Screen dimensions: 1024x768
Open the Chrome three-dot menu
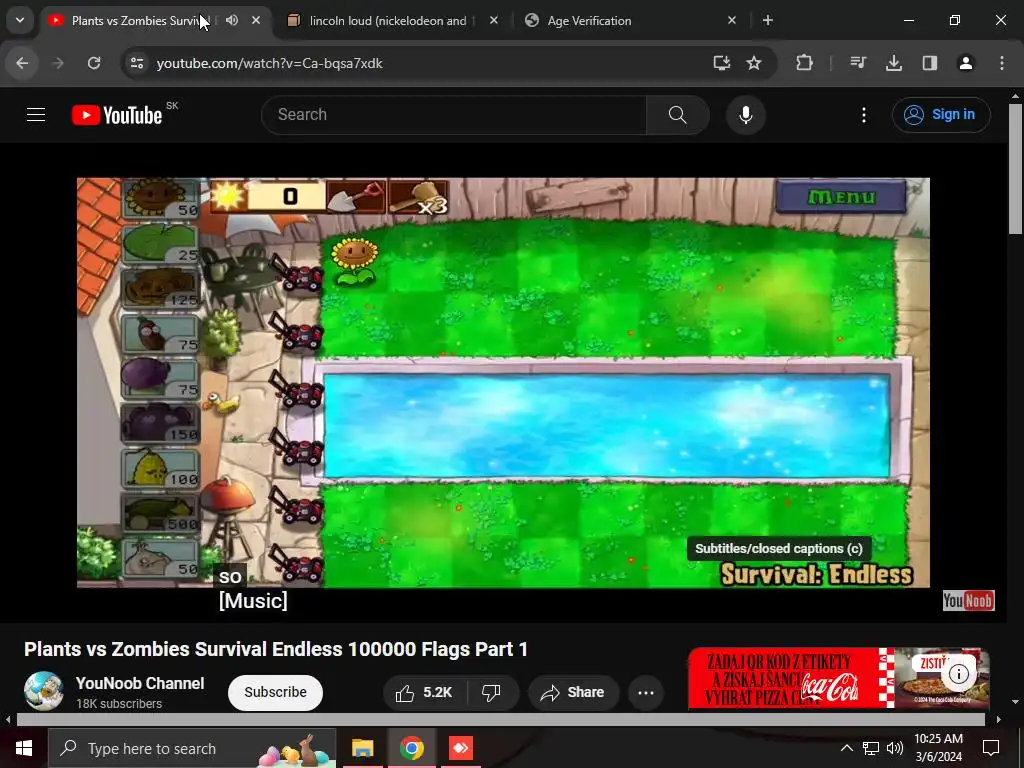(x=1002, y=63)
